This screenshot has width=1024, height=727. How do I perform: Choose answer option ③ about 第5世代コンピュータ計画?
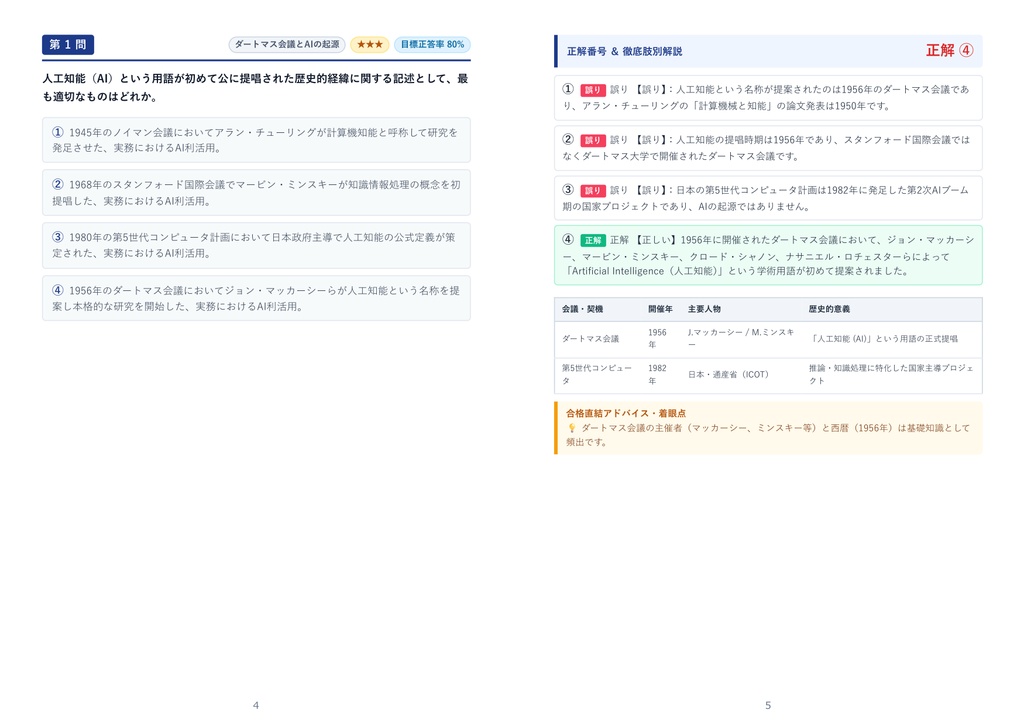[x=256, y=245]
